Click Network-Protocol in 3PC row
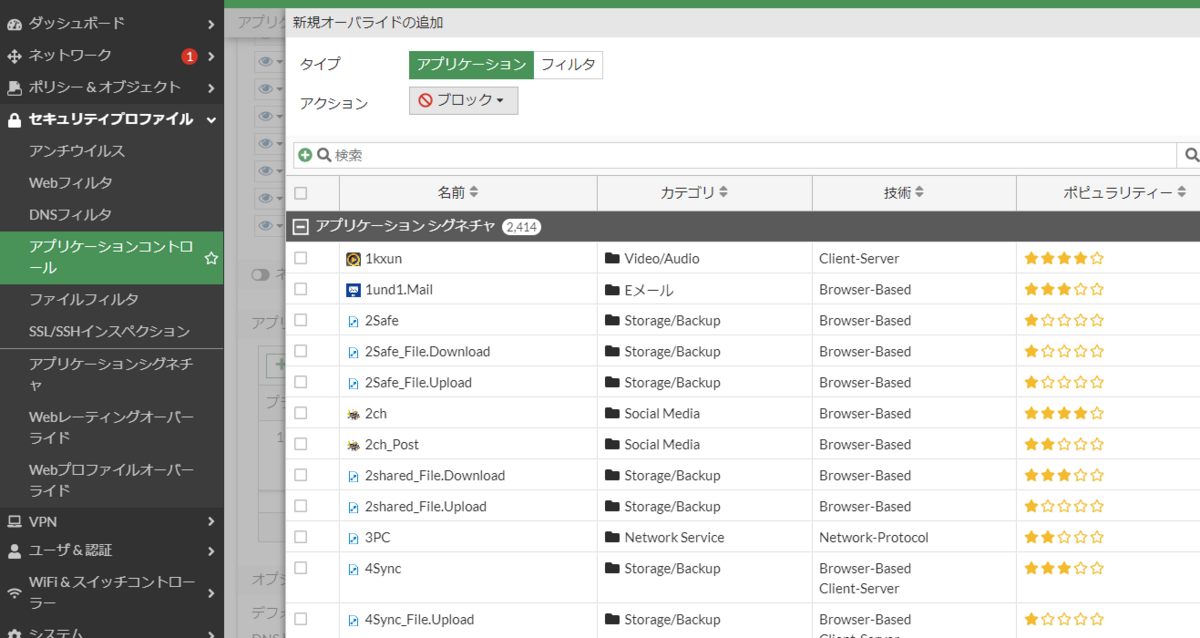Image resolution: width=1200 pixels, height=638 pixels. [874, 538]
